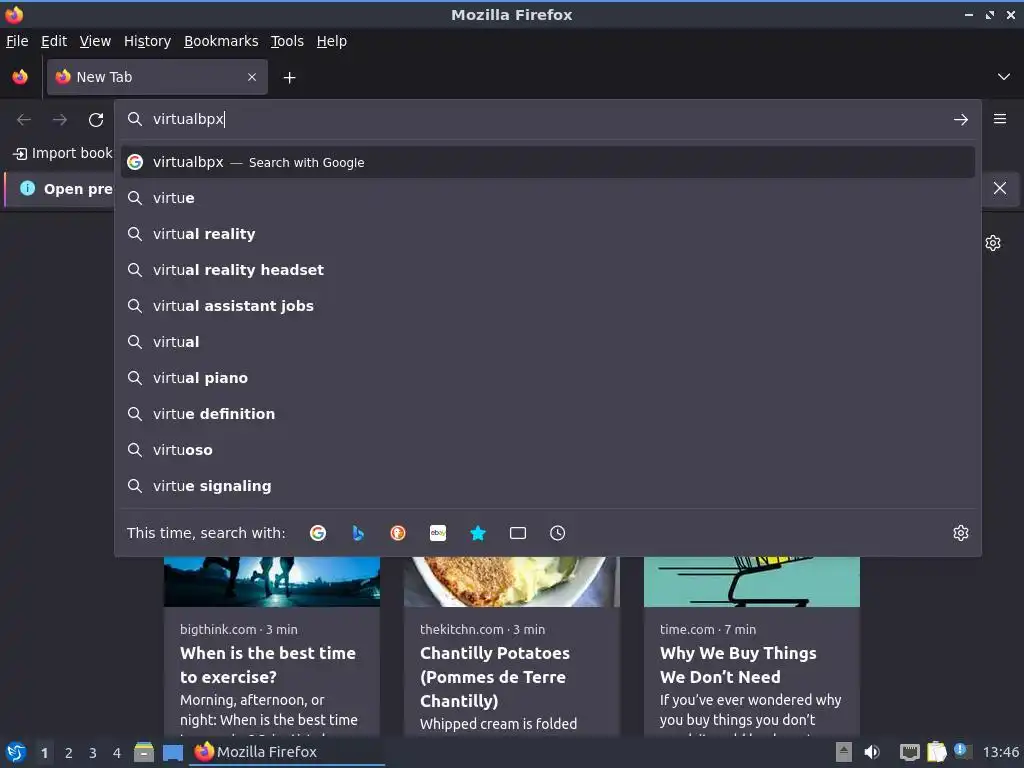This screenshot has width=1024, height=768.
Task: Search history using the clock icon
Action: pos(558,533)
